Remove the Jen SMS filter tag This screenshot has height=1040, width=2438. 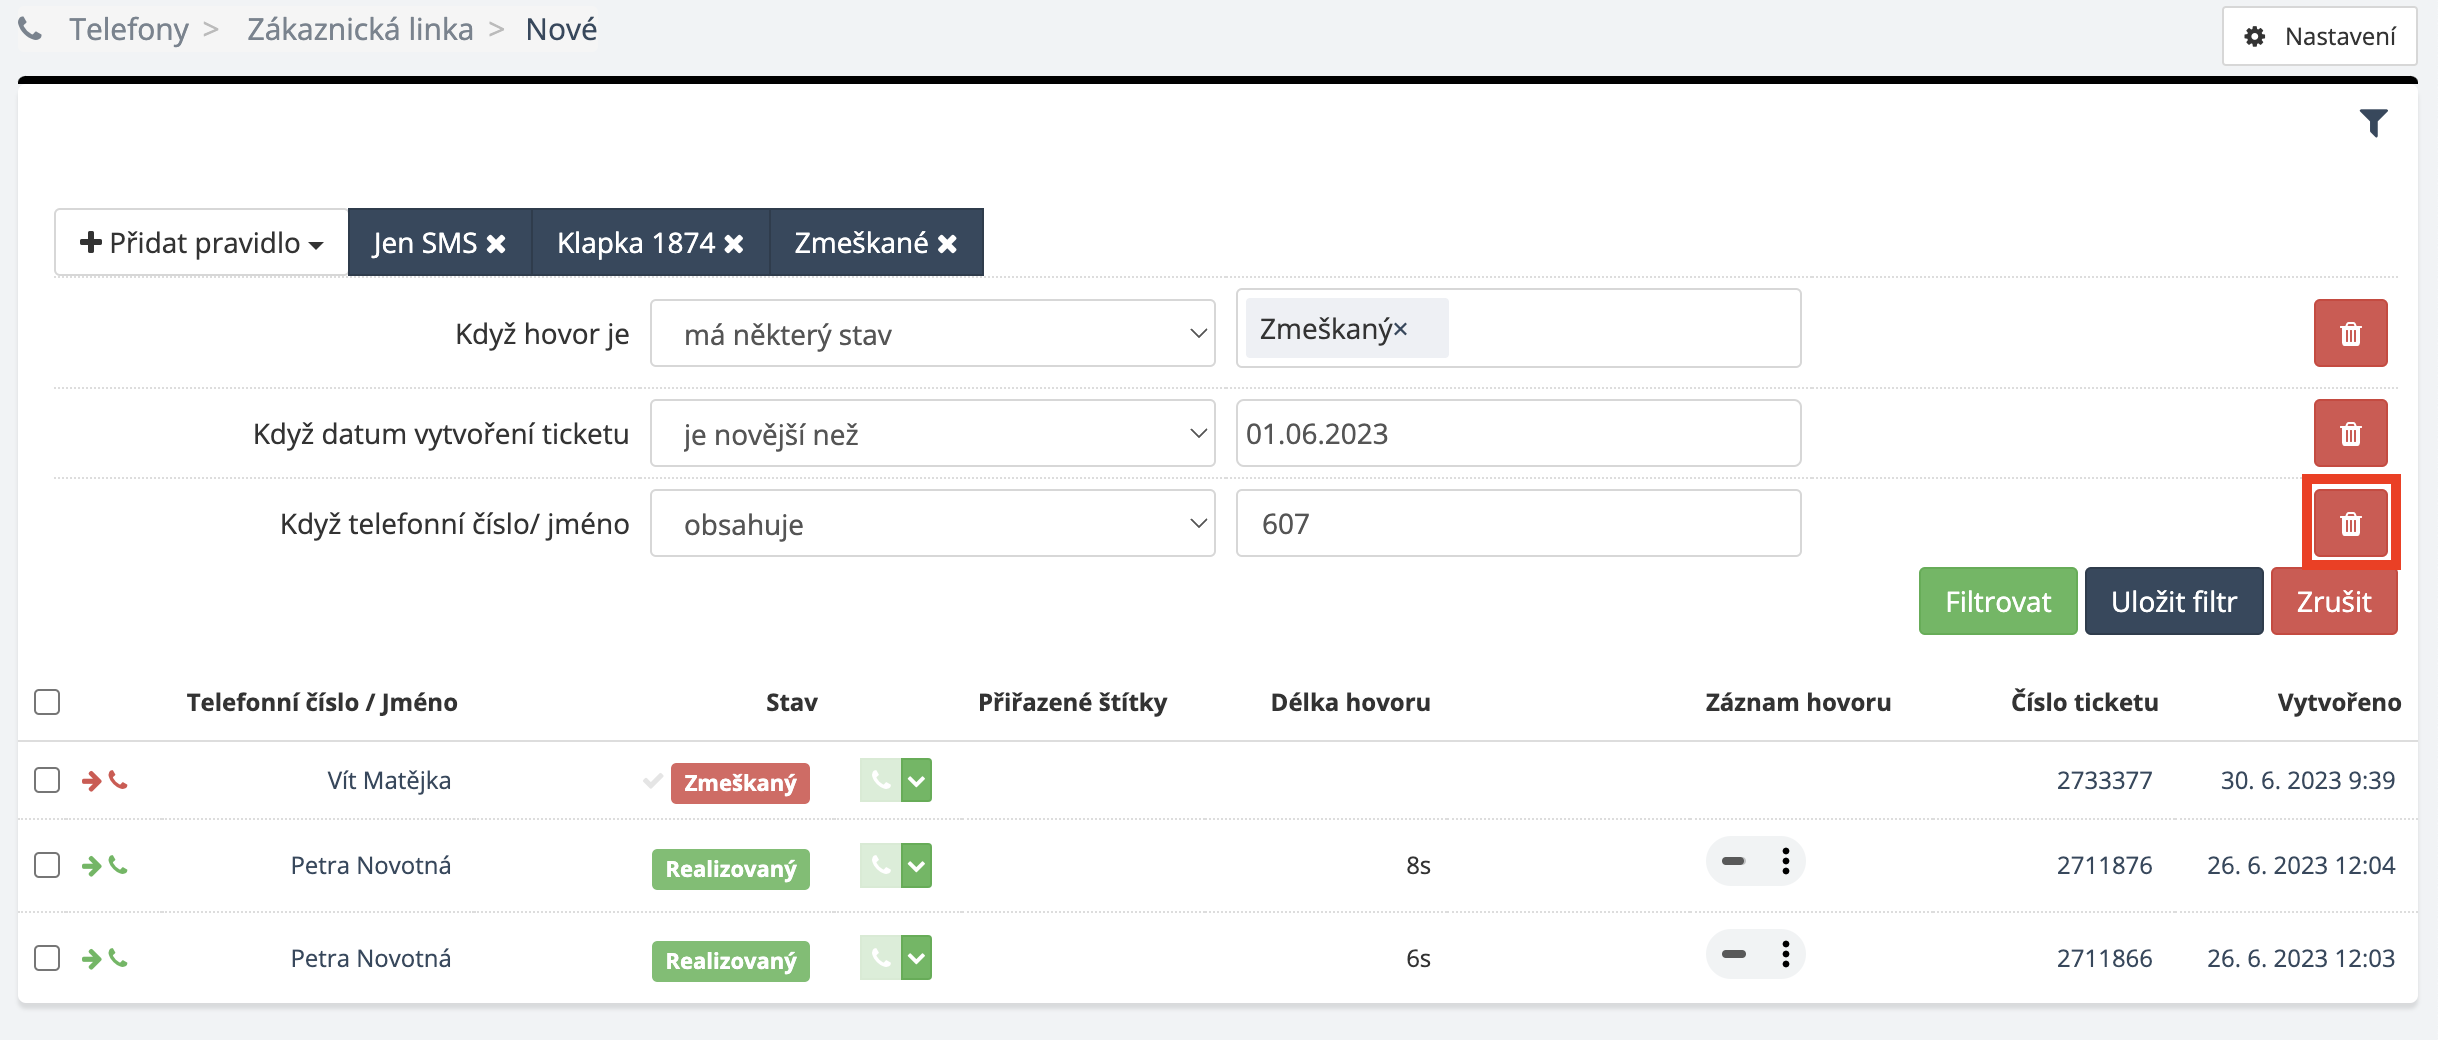(496, 244)
